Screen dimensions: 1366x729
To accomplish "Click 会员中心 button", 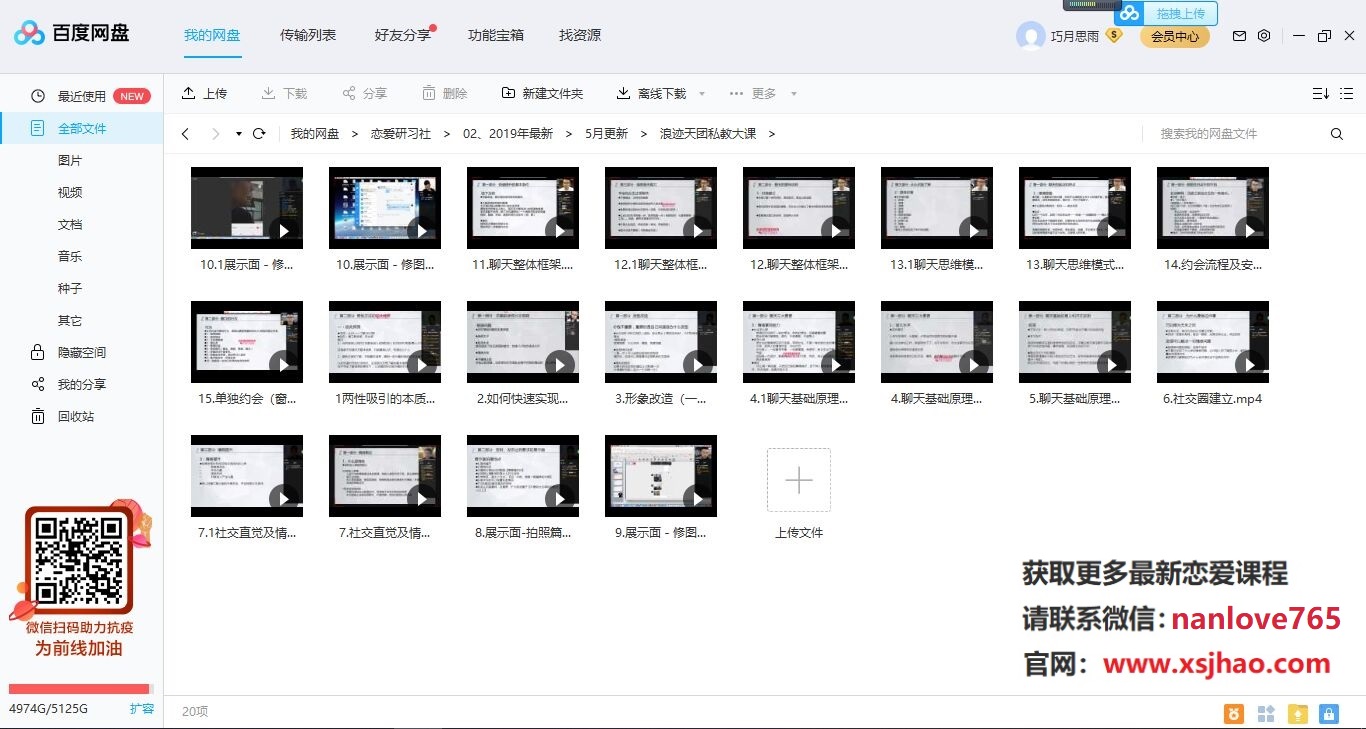I will (x=1175, y=36).
